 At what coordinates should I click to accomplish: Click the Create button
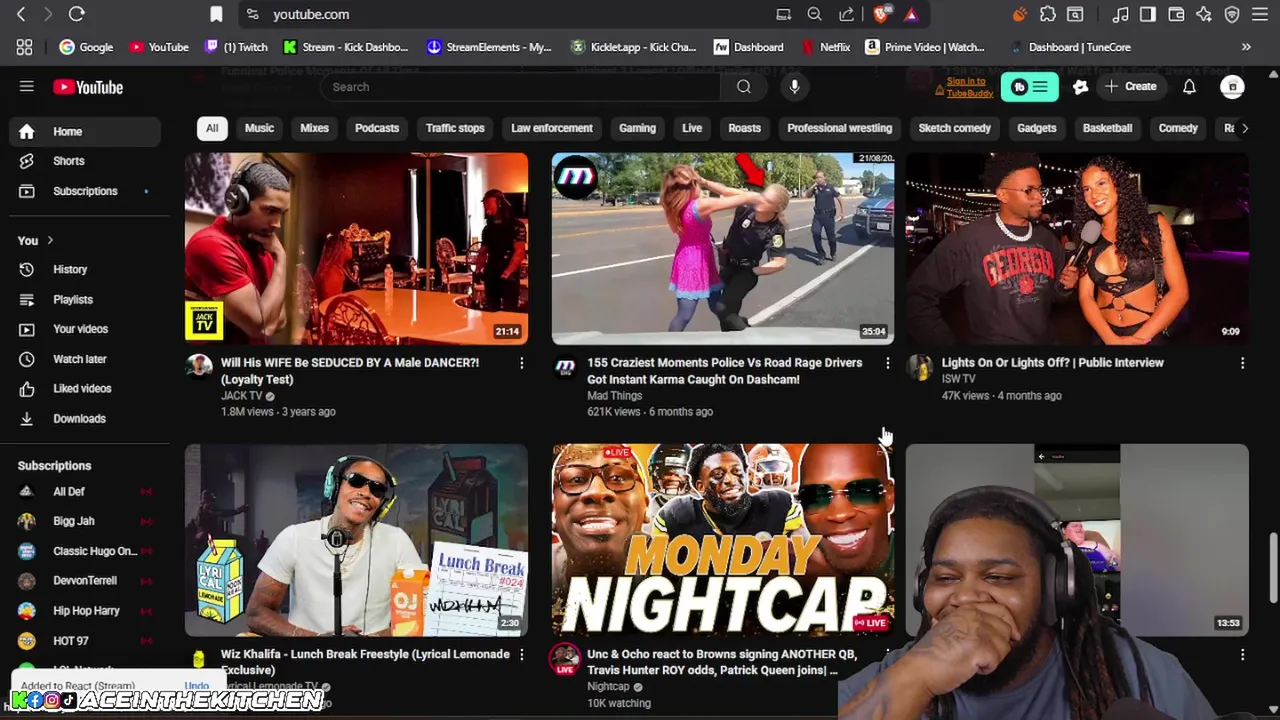[x=1131, y=87]
